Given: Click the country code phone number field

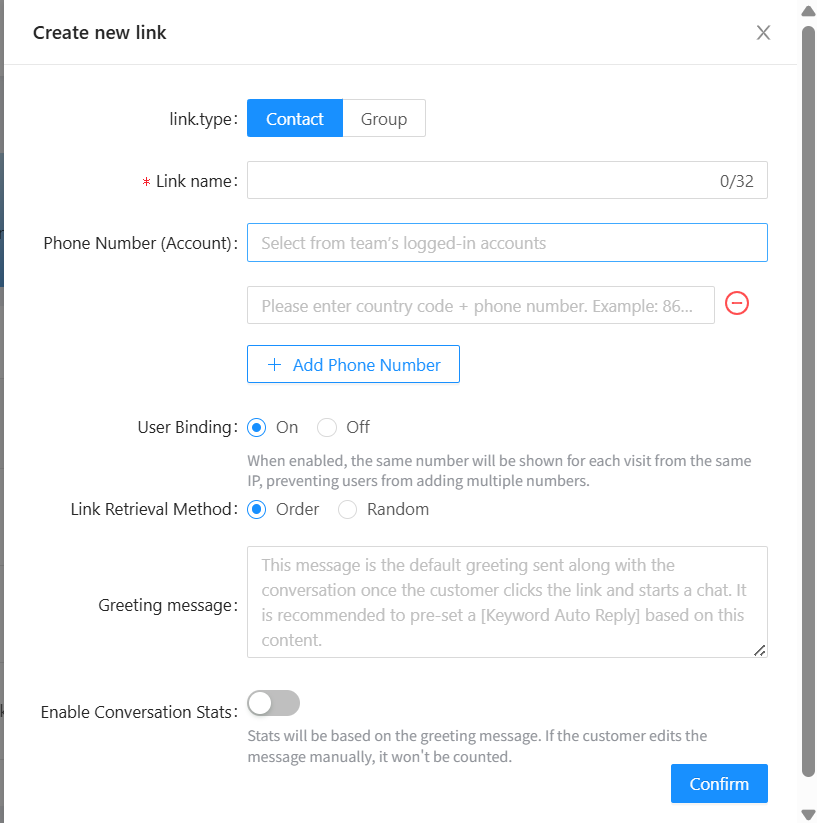Looking at the screenshot, I should click(480, 306).
